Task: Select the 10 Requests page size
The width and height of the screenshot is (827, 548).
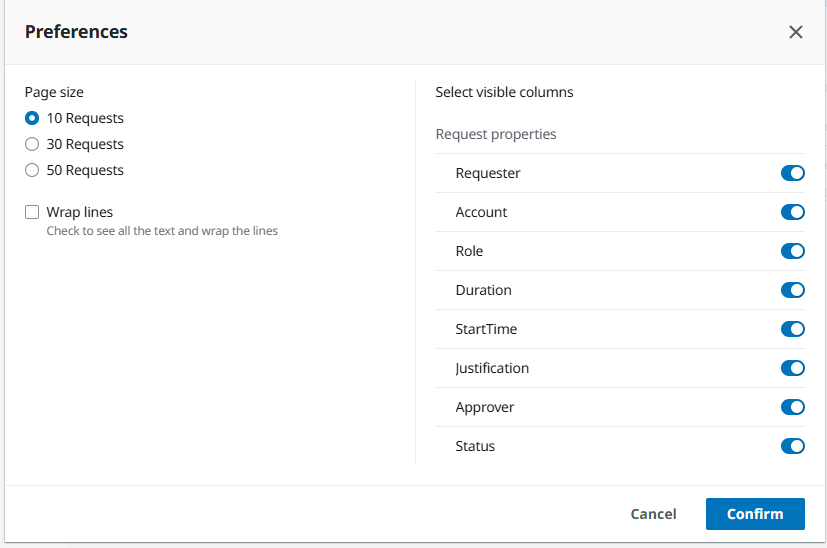Action: (x=32, y=118)
